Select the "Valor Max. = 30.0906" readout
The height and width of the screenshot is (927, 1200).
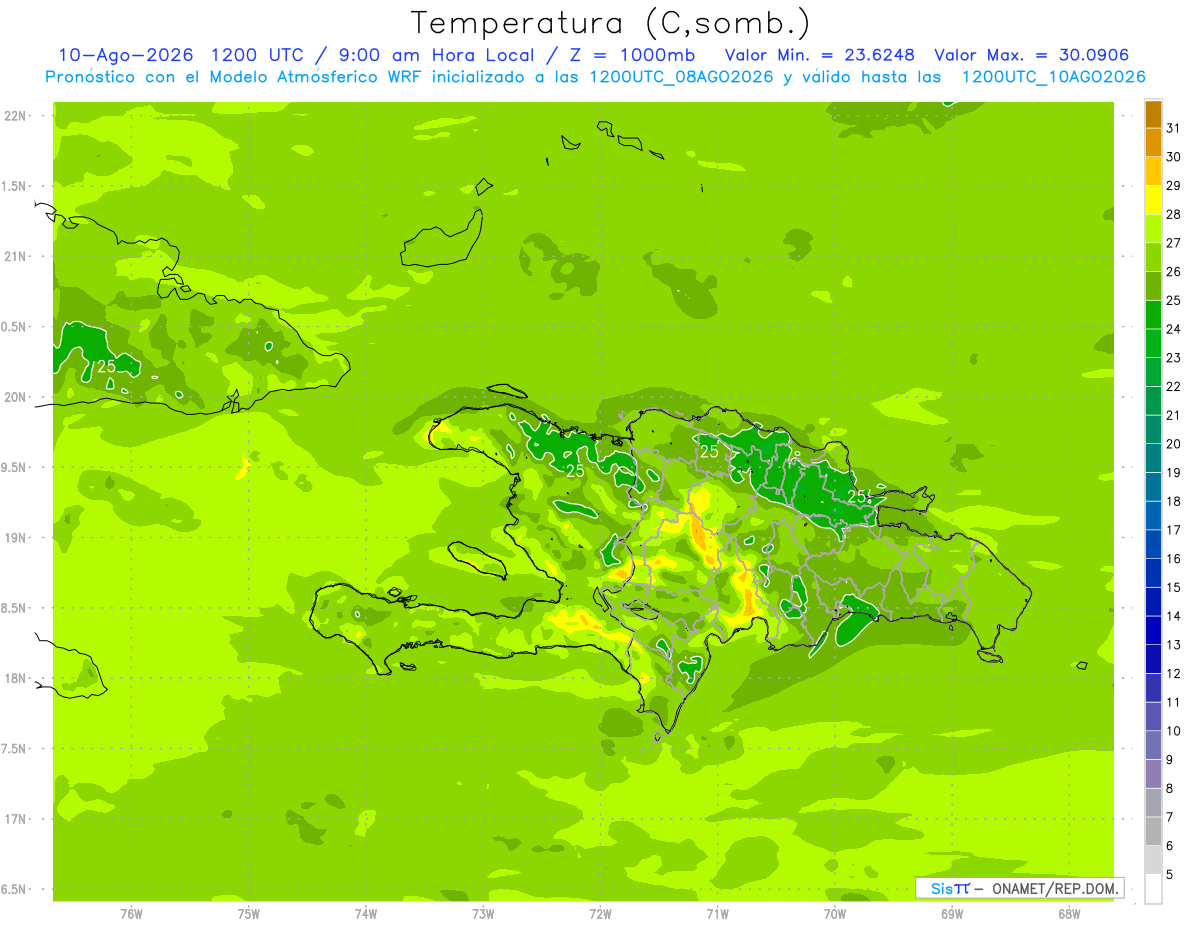[1031, 55]
